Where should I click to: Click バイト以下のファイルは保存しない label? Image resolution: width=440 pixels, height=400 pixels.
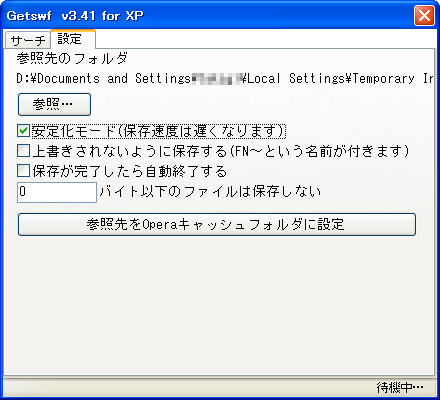[x=210, y=191]
